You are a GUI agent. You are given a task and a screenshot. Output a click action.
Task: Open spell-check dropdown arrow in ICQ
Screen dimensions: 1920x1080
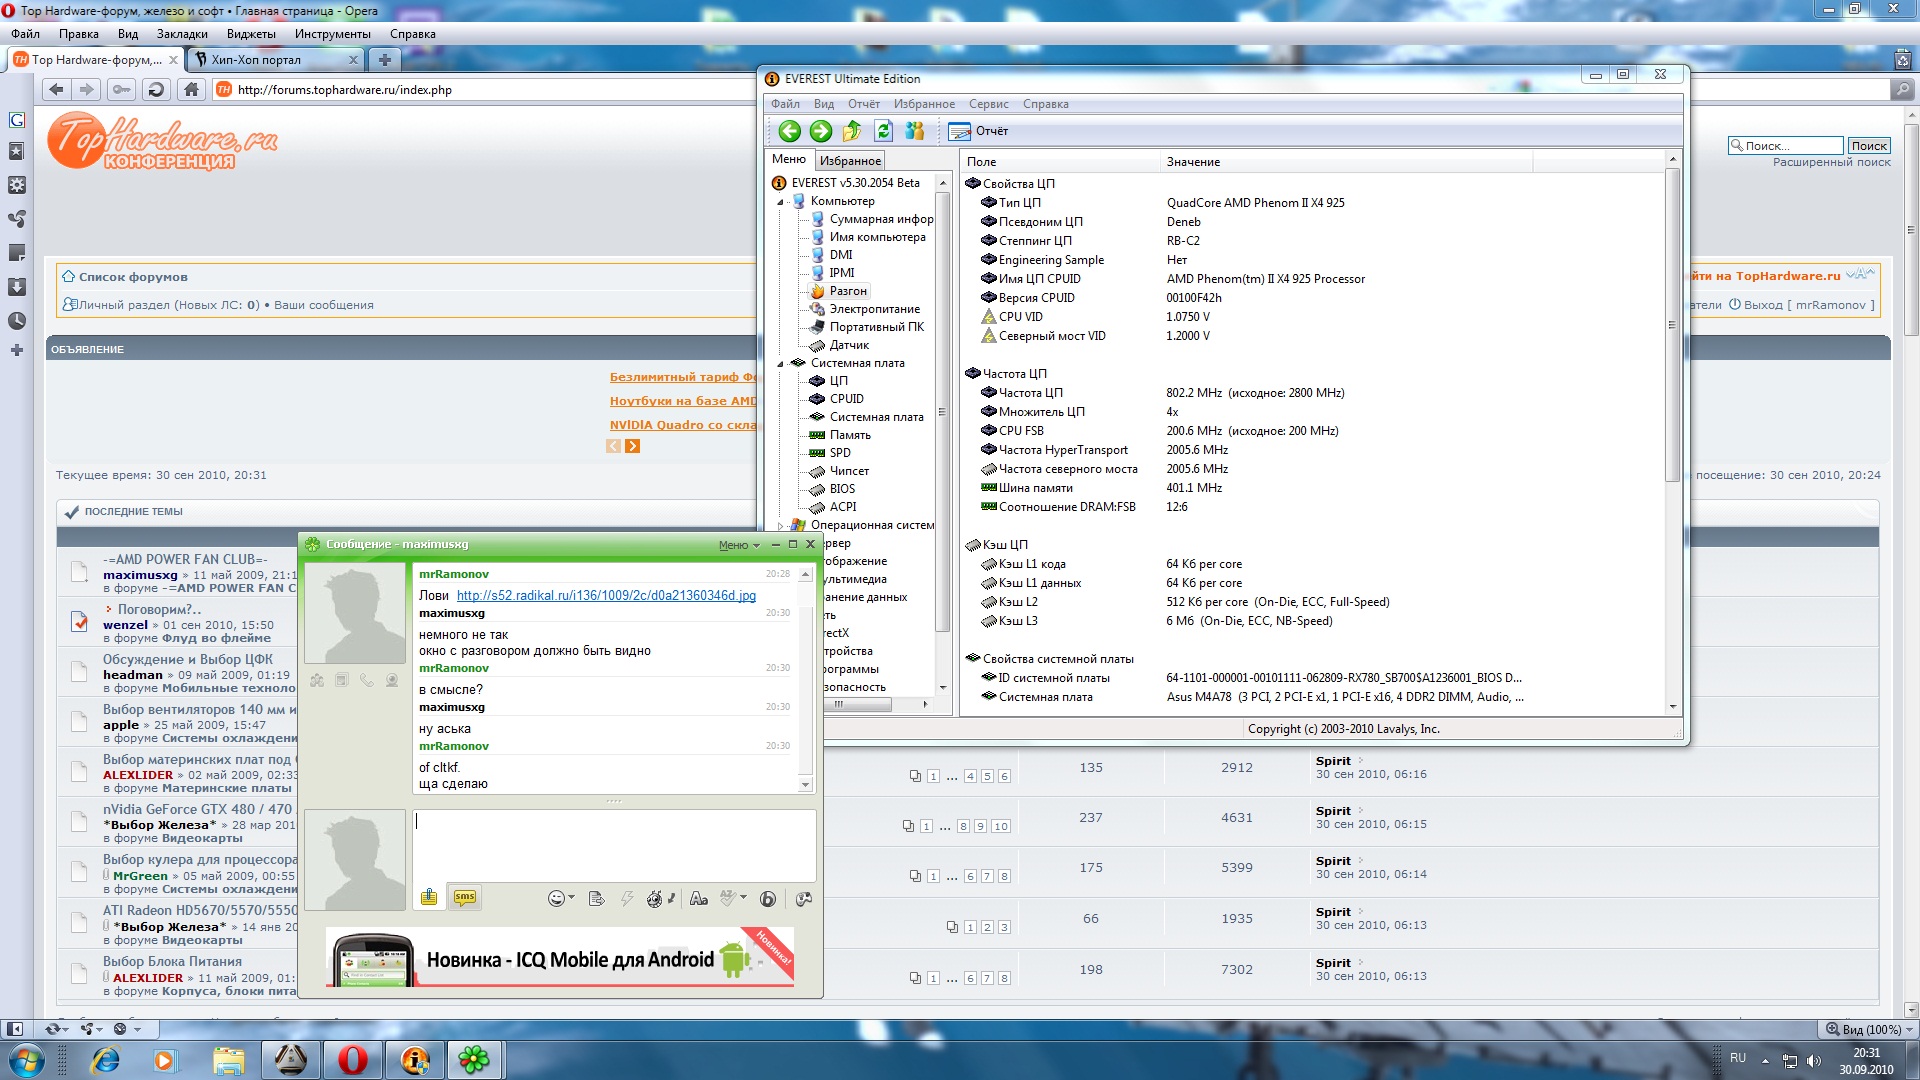click(x=743, y=898)
